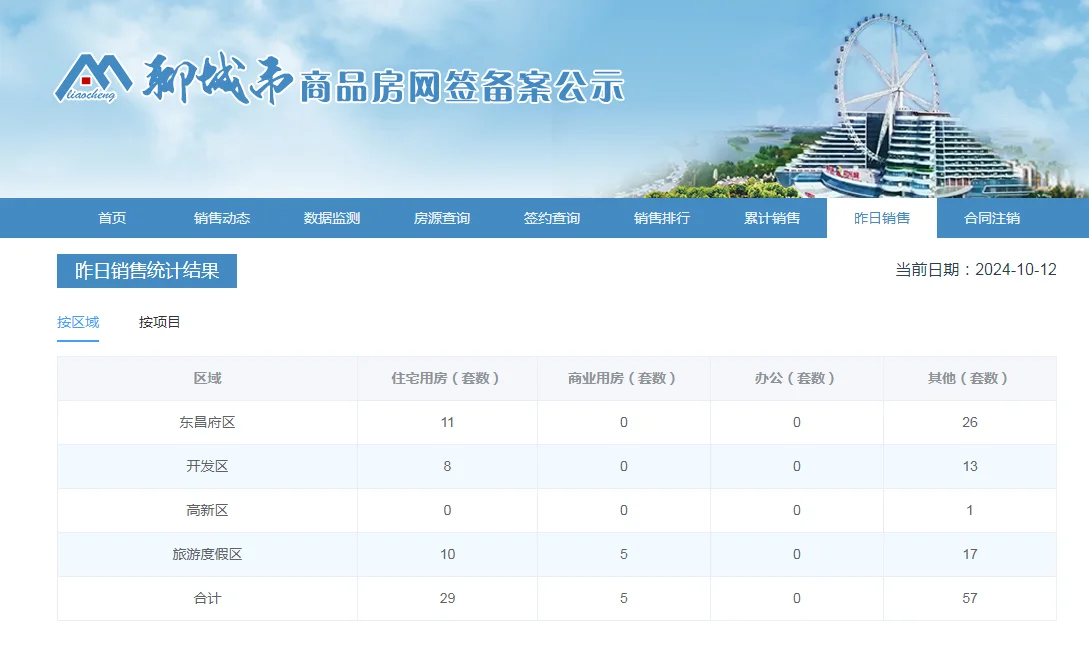The height and width of the screenshot is (665, 1089).
Task: Open 合同注销 navigation item
Action: pos(992,218)
